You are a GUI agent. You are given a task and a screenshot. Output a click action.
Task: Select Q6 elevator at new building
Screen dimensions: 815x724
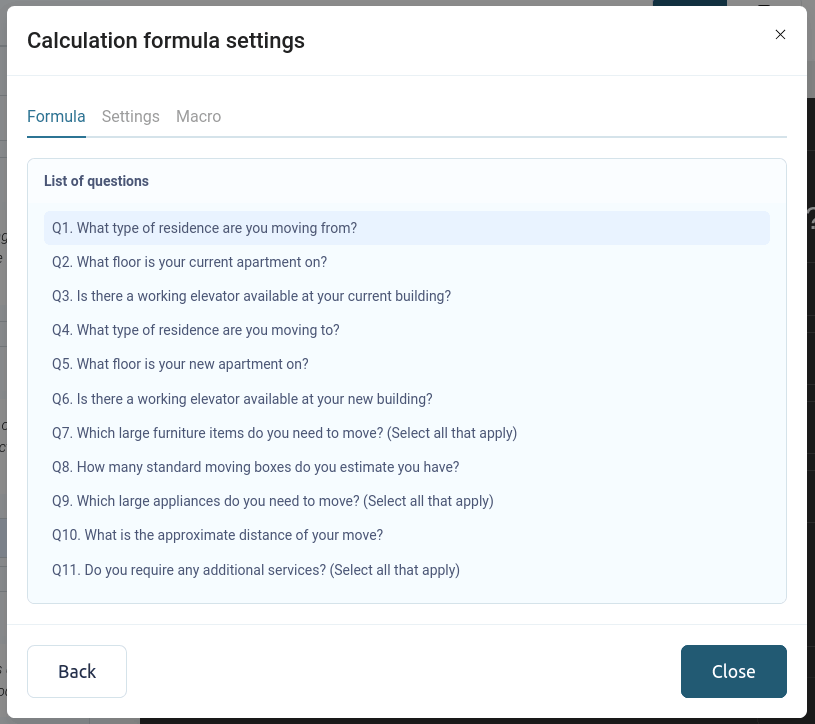point(243,399)
